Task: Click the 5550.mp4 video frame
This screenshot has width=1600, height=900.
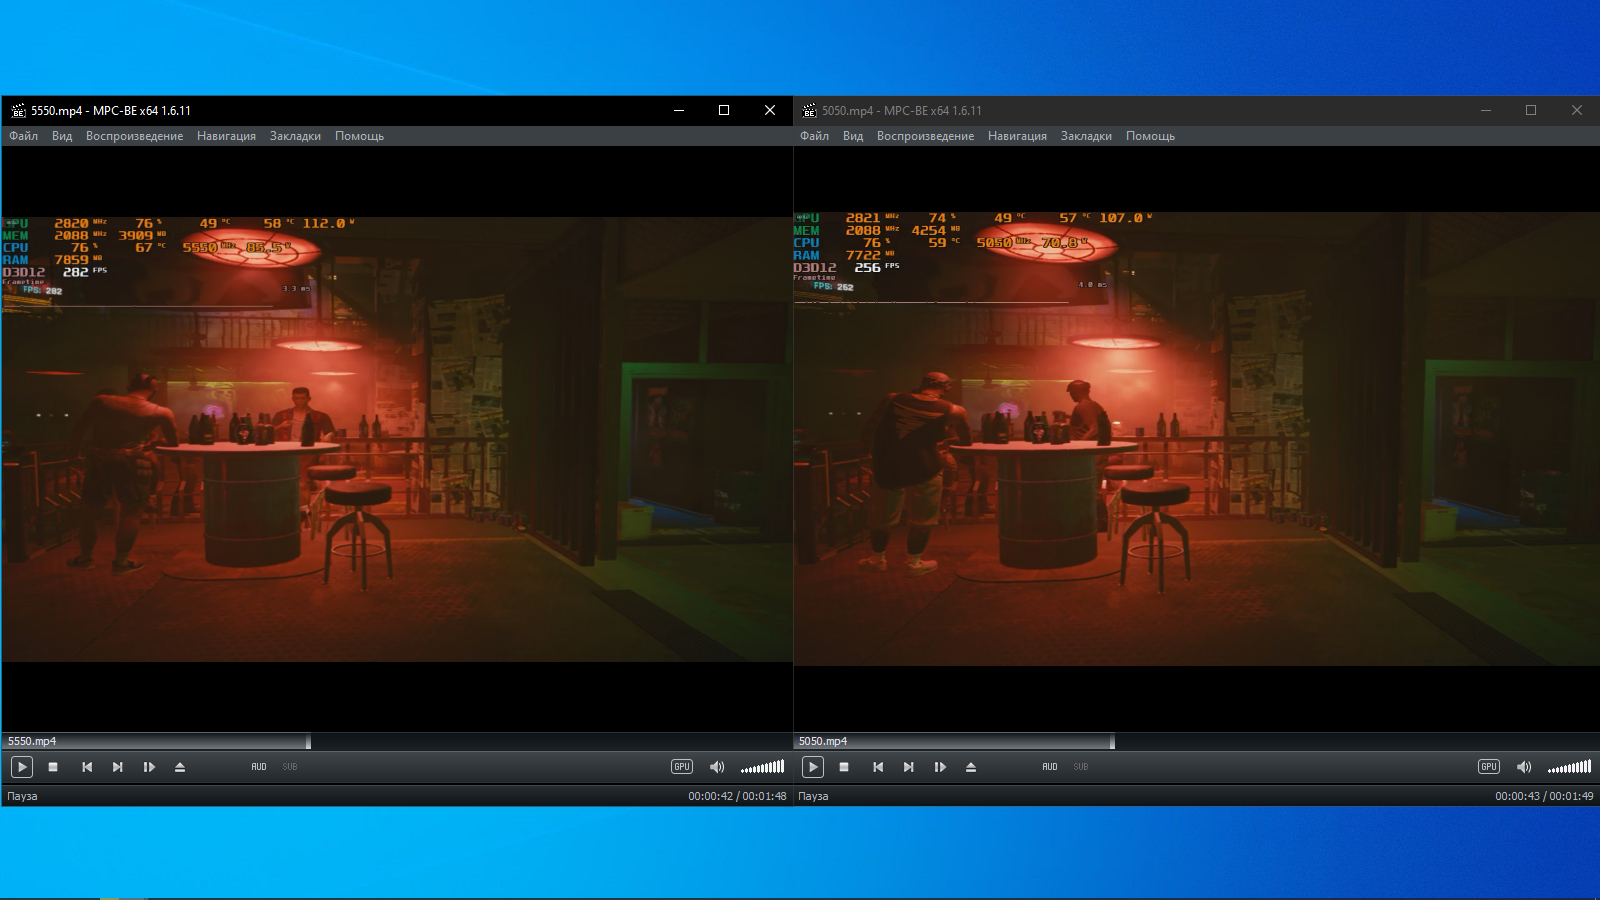Action: (397, 439)
